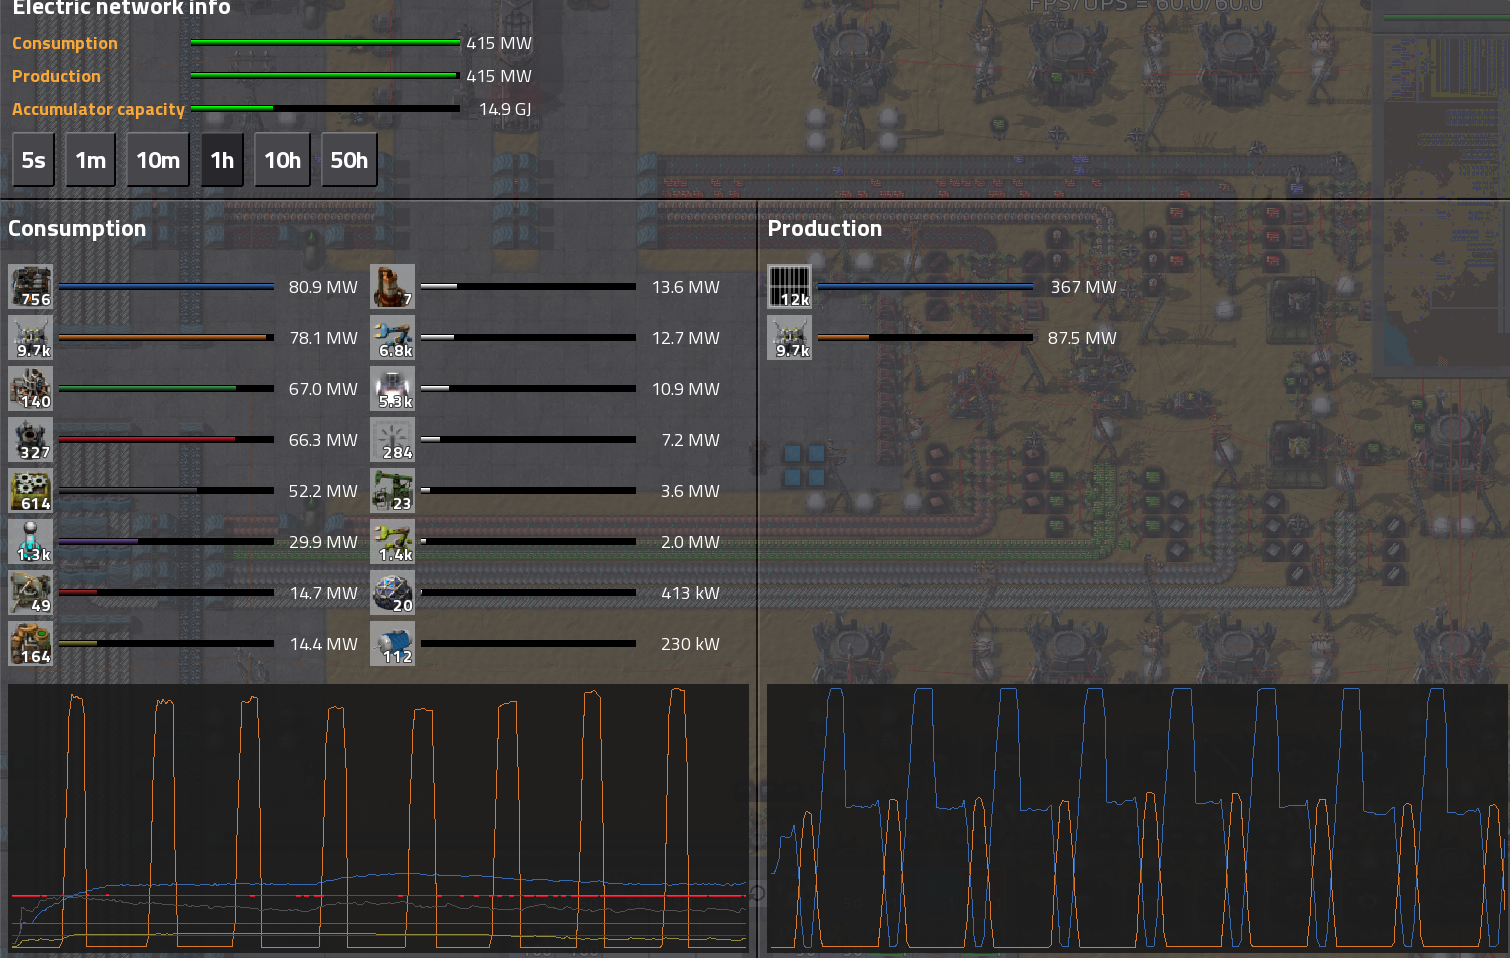
Task: Click inserter icon with count 1.4k
Action: coord(393,542)
